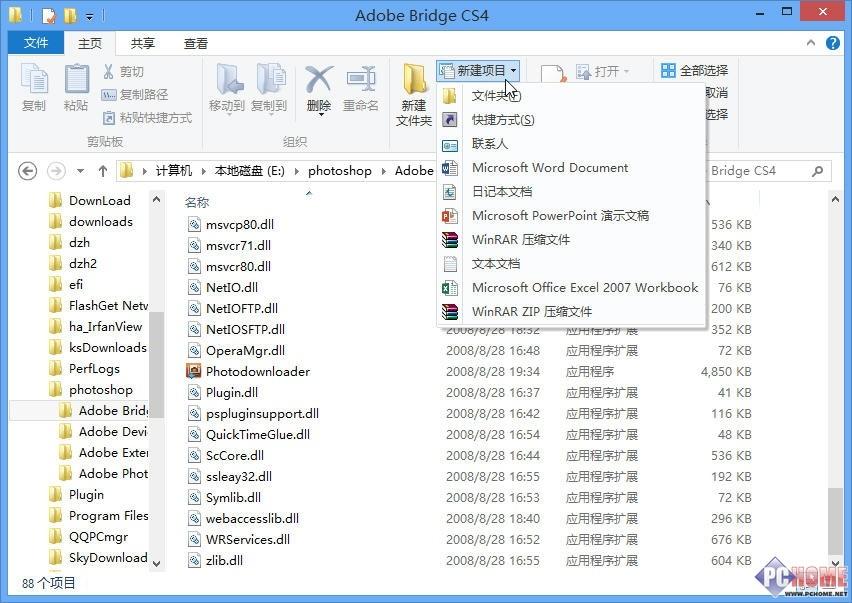The width and height of the screenshot is (852, 603).
Task: Choose Microsoft Word Document menu entry
Action: (571, 167)
